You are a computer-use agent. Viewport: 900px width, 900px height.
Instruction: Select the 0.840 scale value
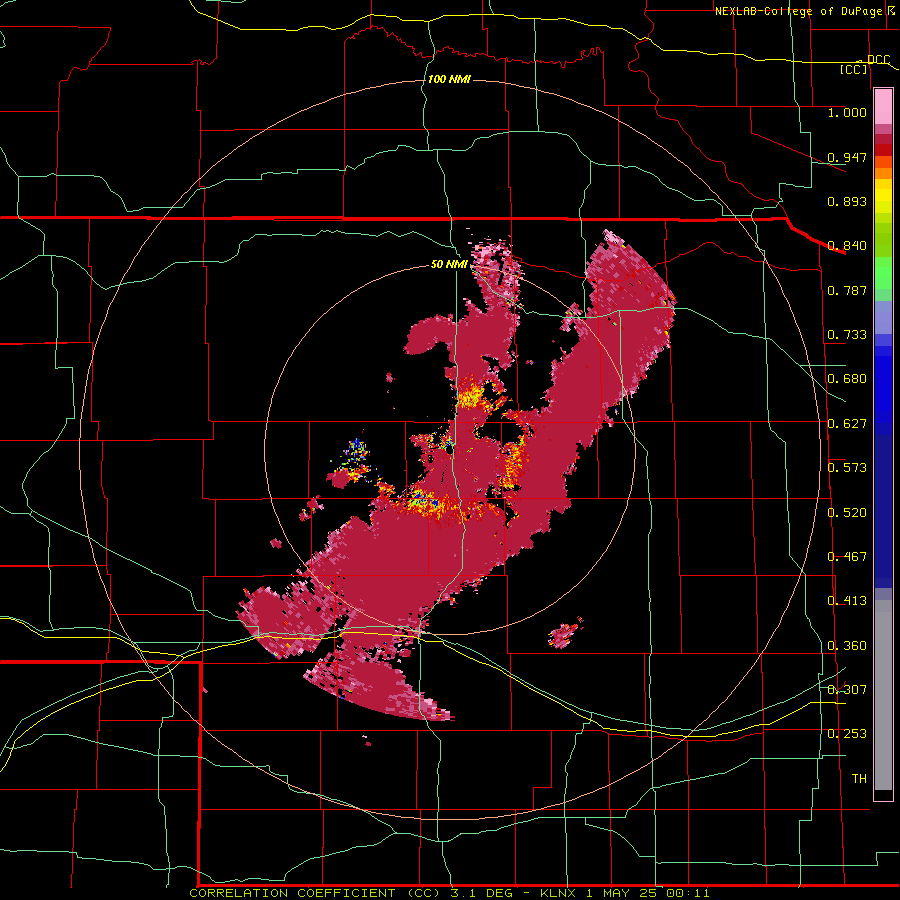pos(847,246)
